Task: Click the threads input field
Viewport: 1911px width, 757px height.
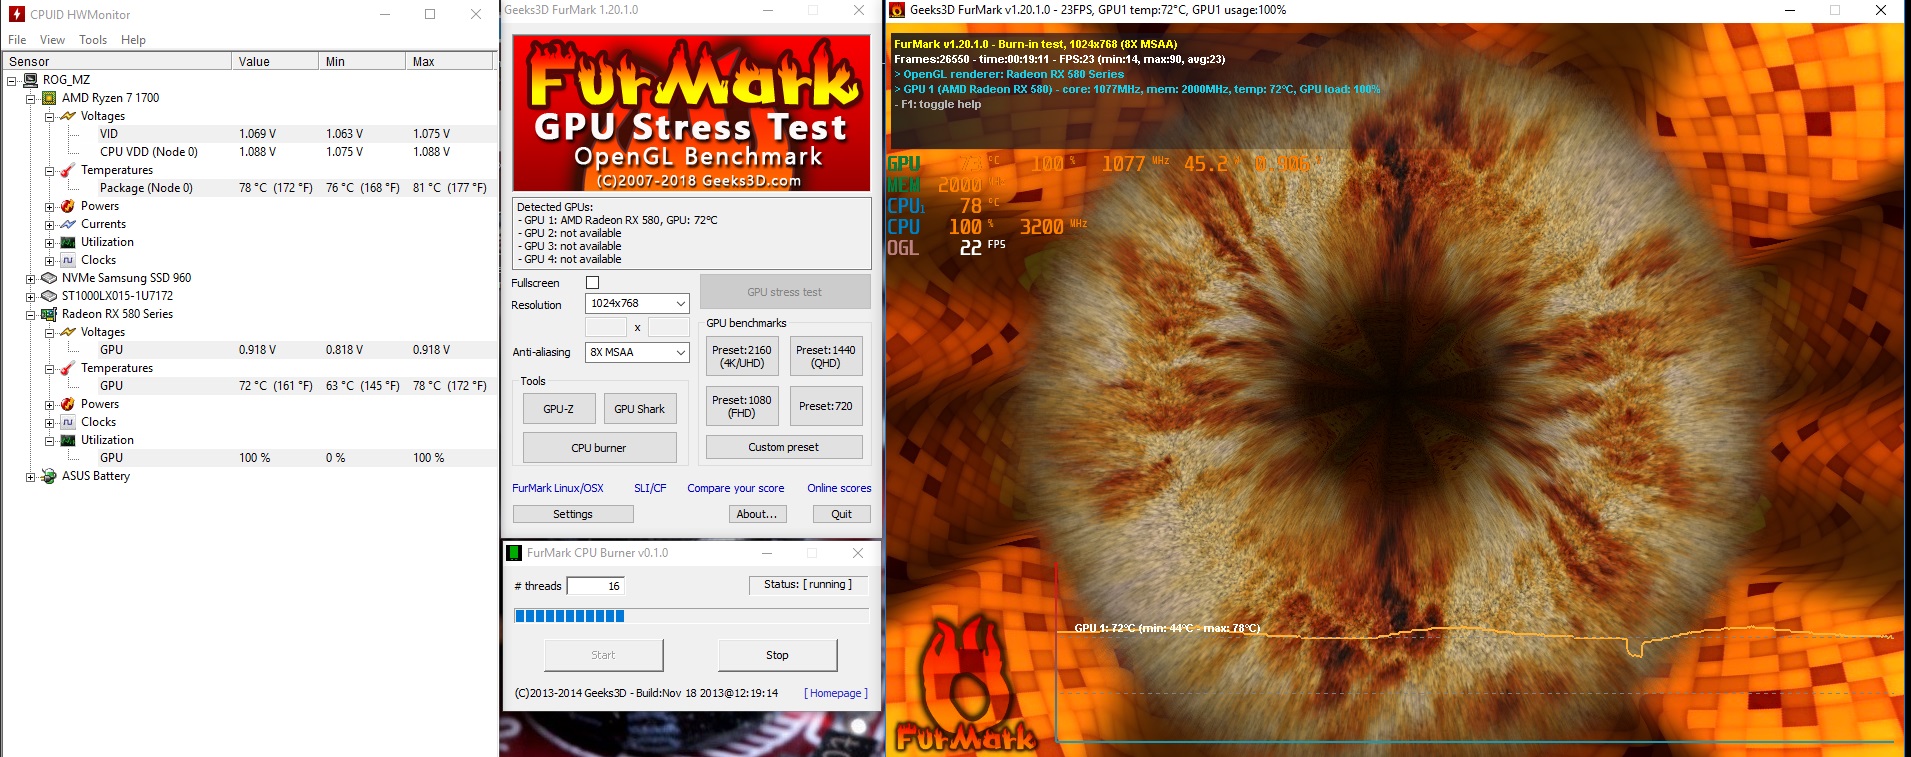Action: 597,586
